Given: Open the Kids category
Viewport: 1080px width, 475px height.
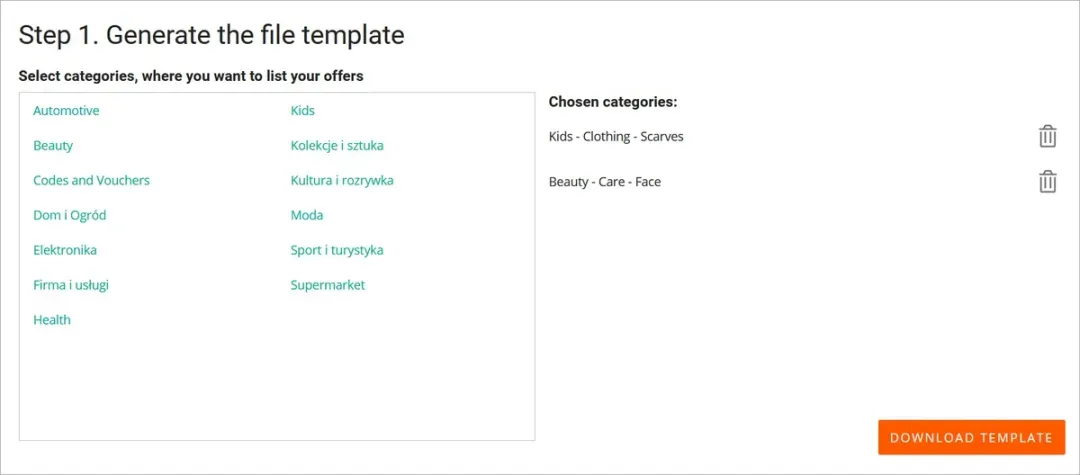Looking at the screenshot, I should pos(303,111).
